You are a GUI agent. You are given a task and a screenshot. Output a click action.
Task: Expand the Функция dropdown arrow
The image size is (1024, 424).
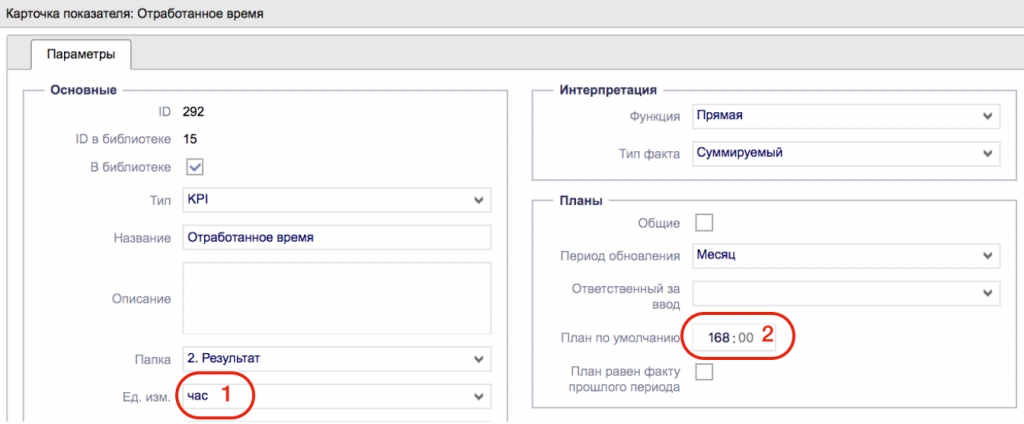click(986, 116)
